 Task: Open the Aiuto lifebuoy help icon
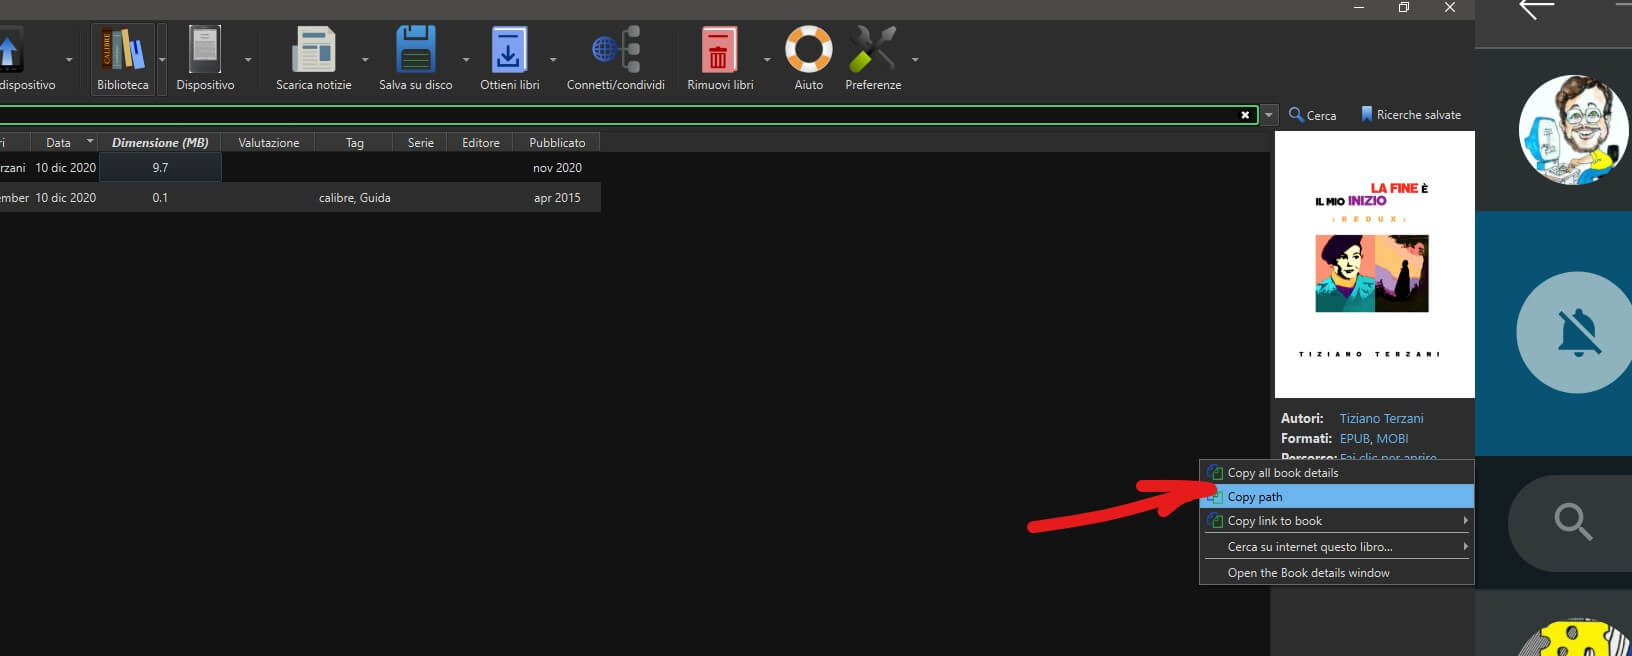pos(808,50)
